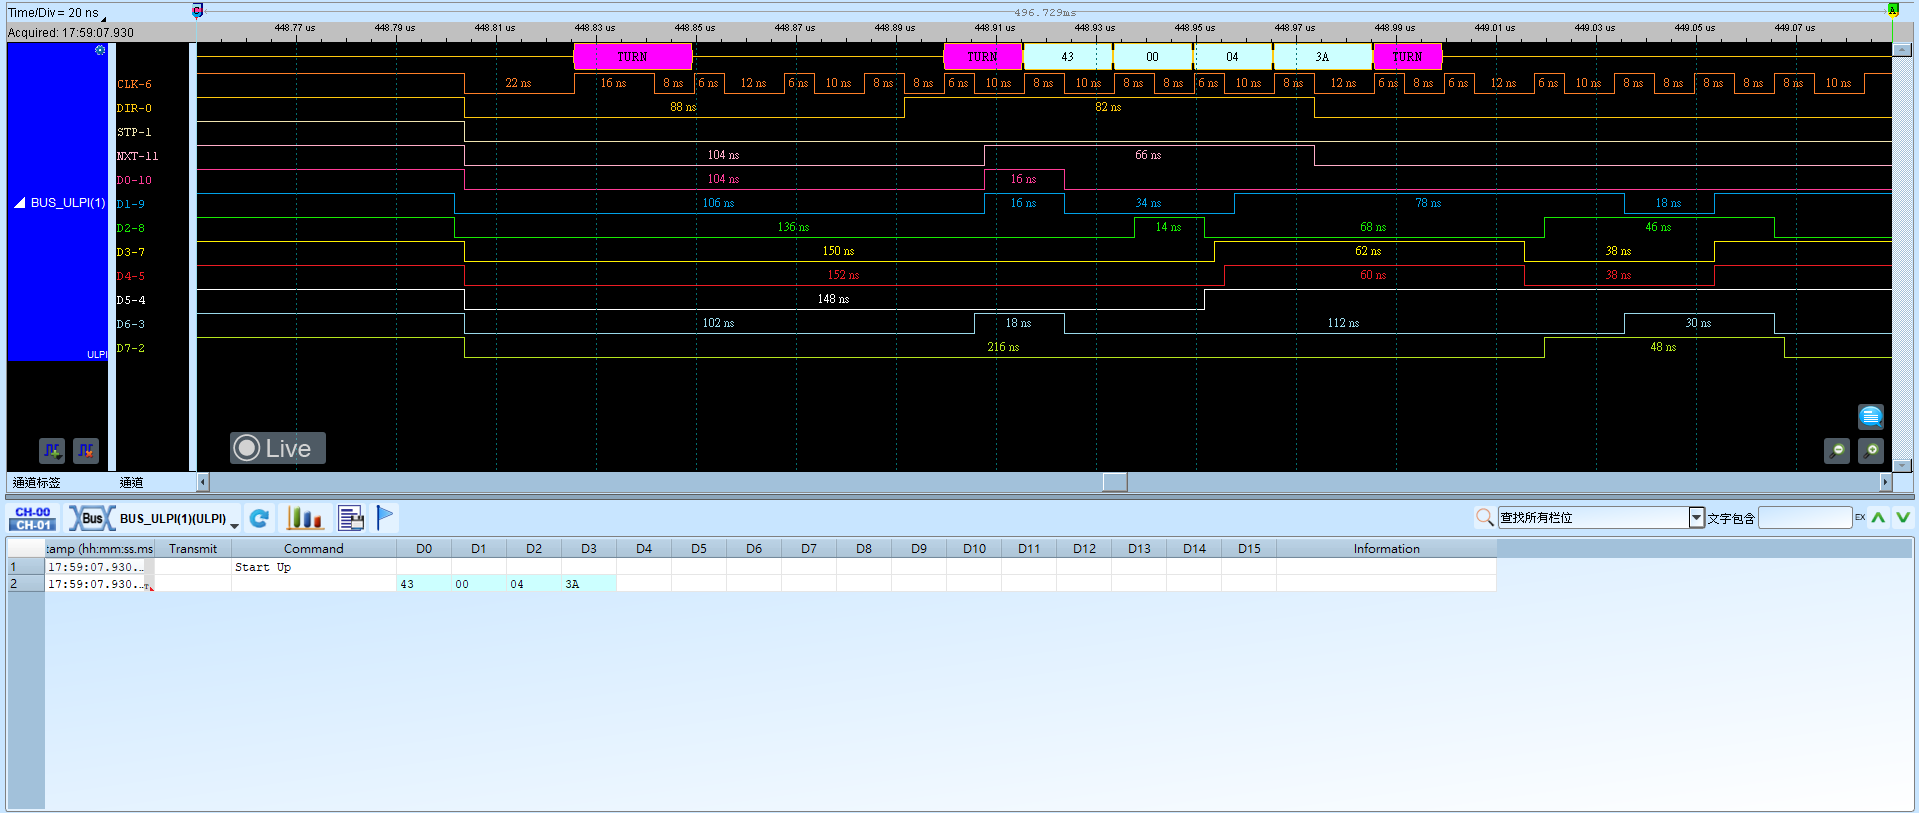The image size is (1919, 813).
Task: Click the horizontal waveform scrollbar thumb
Action: (1115, 482)
